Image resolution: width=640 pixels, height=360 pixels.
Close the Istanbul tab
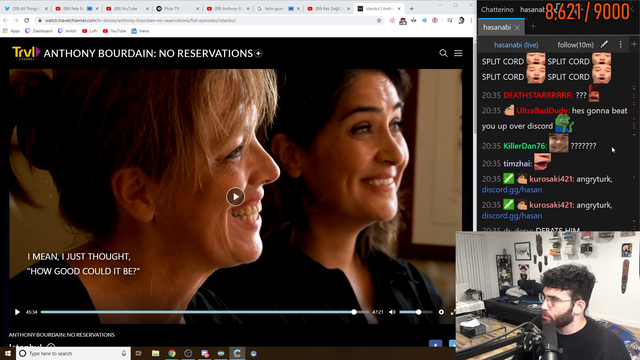399,9
